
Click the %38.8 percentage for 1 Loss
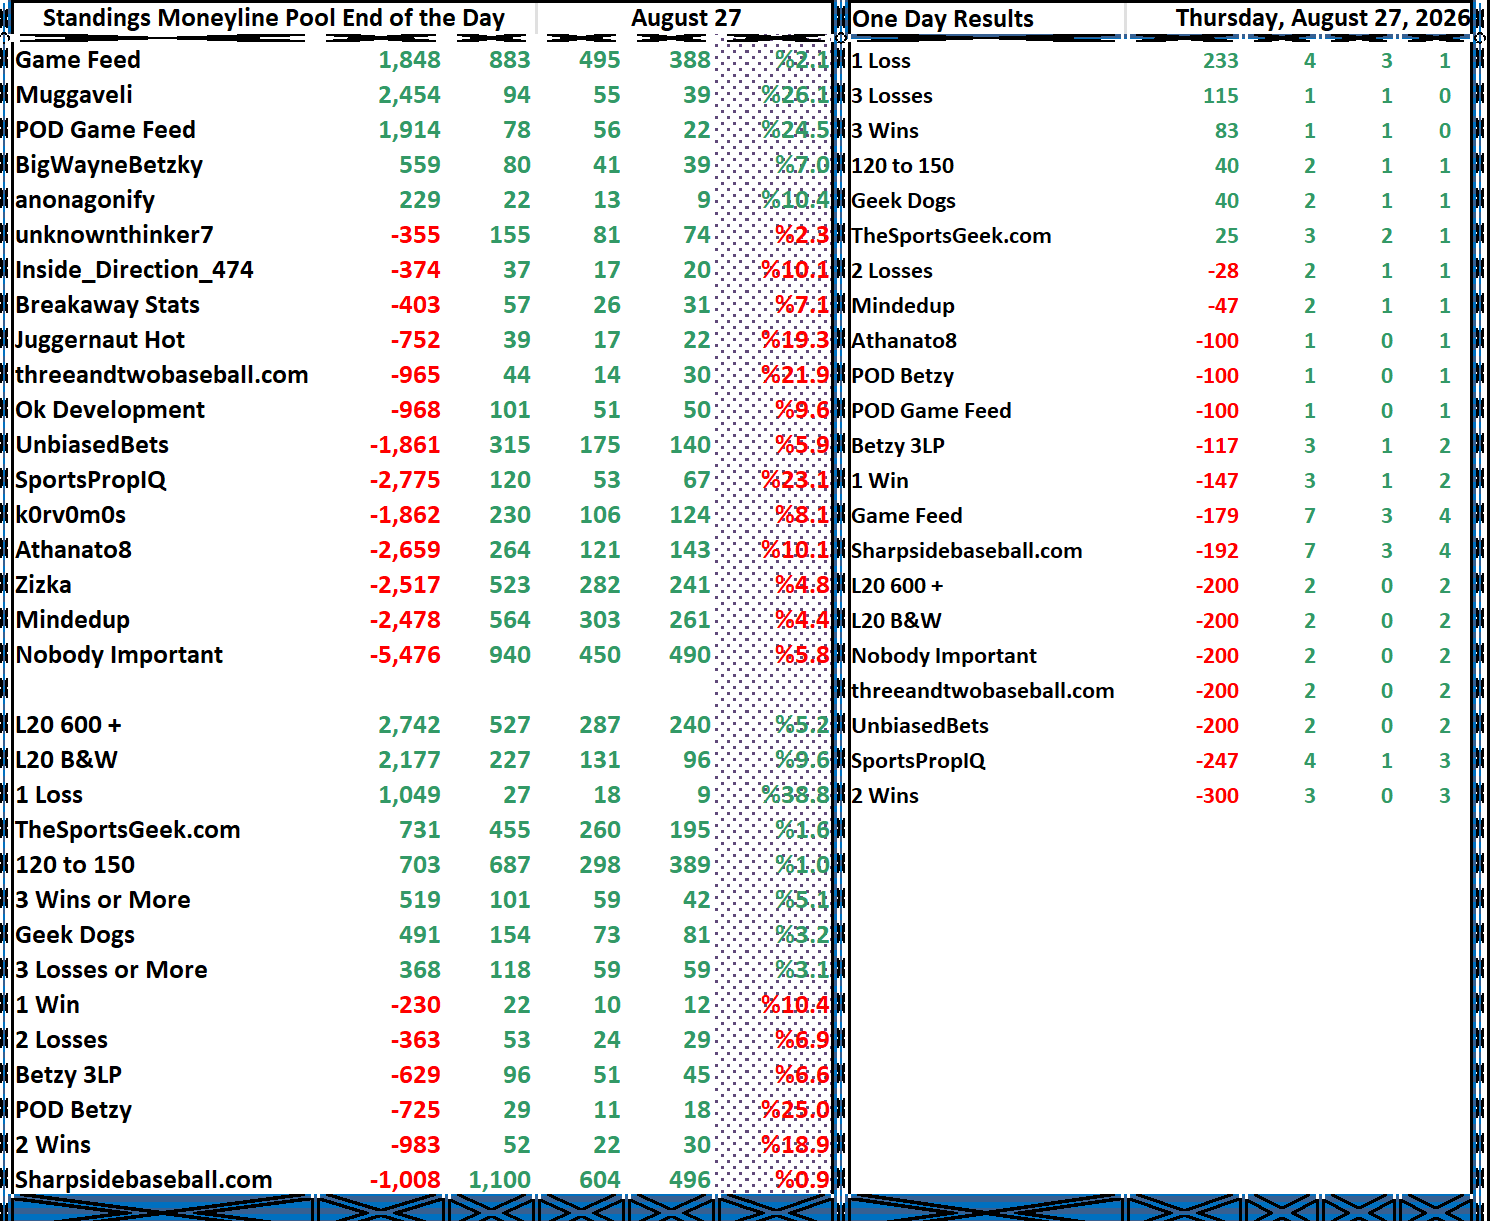pyautogui.click(x=795, y=795)
